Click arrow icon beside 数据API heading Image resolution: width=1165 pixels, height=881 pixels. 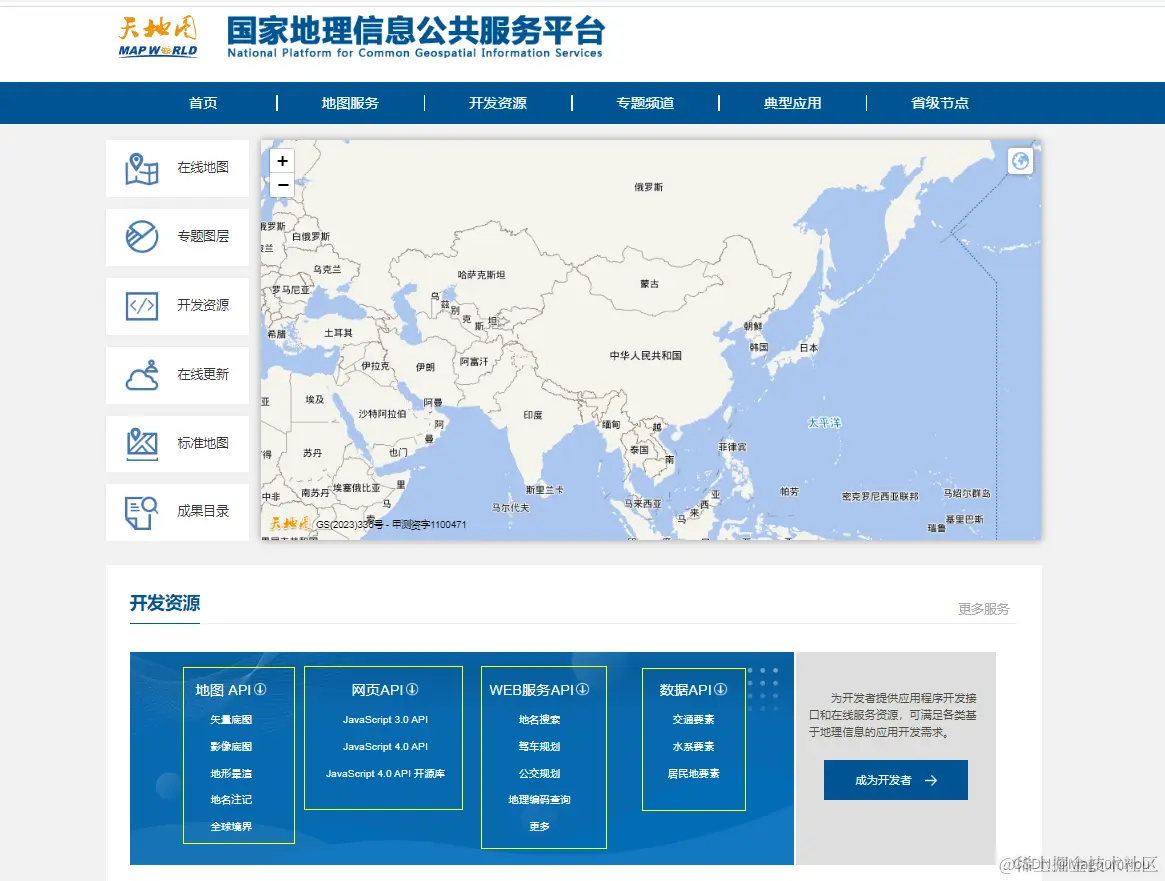coord(721,689)
